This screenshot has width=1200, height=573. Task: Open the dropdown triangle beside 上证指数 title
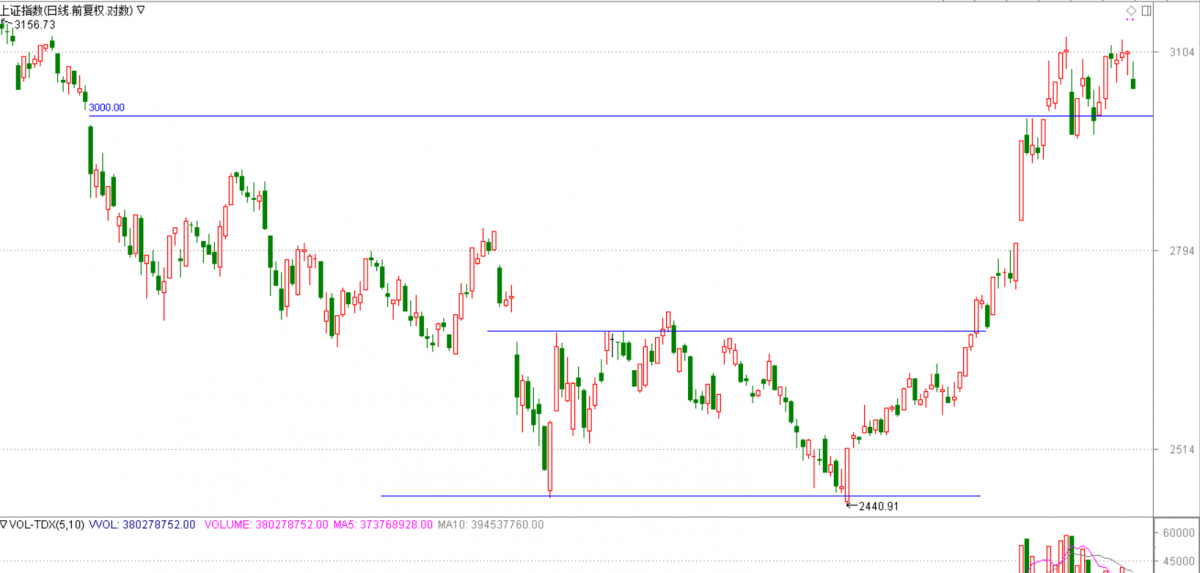tap(139, 9)
